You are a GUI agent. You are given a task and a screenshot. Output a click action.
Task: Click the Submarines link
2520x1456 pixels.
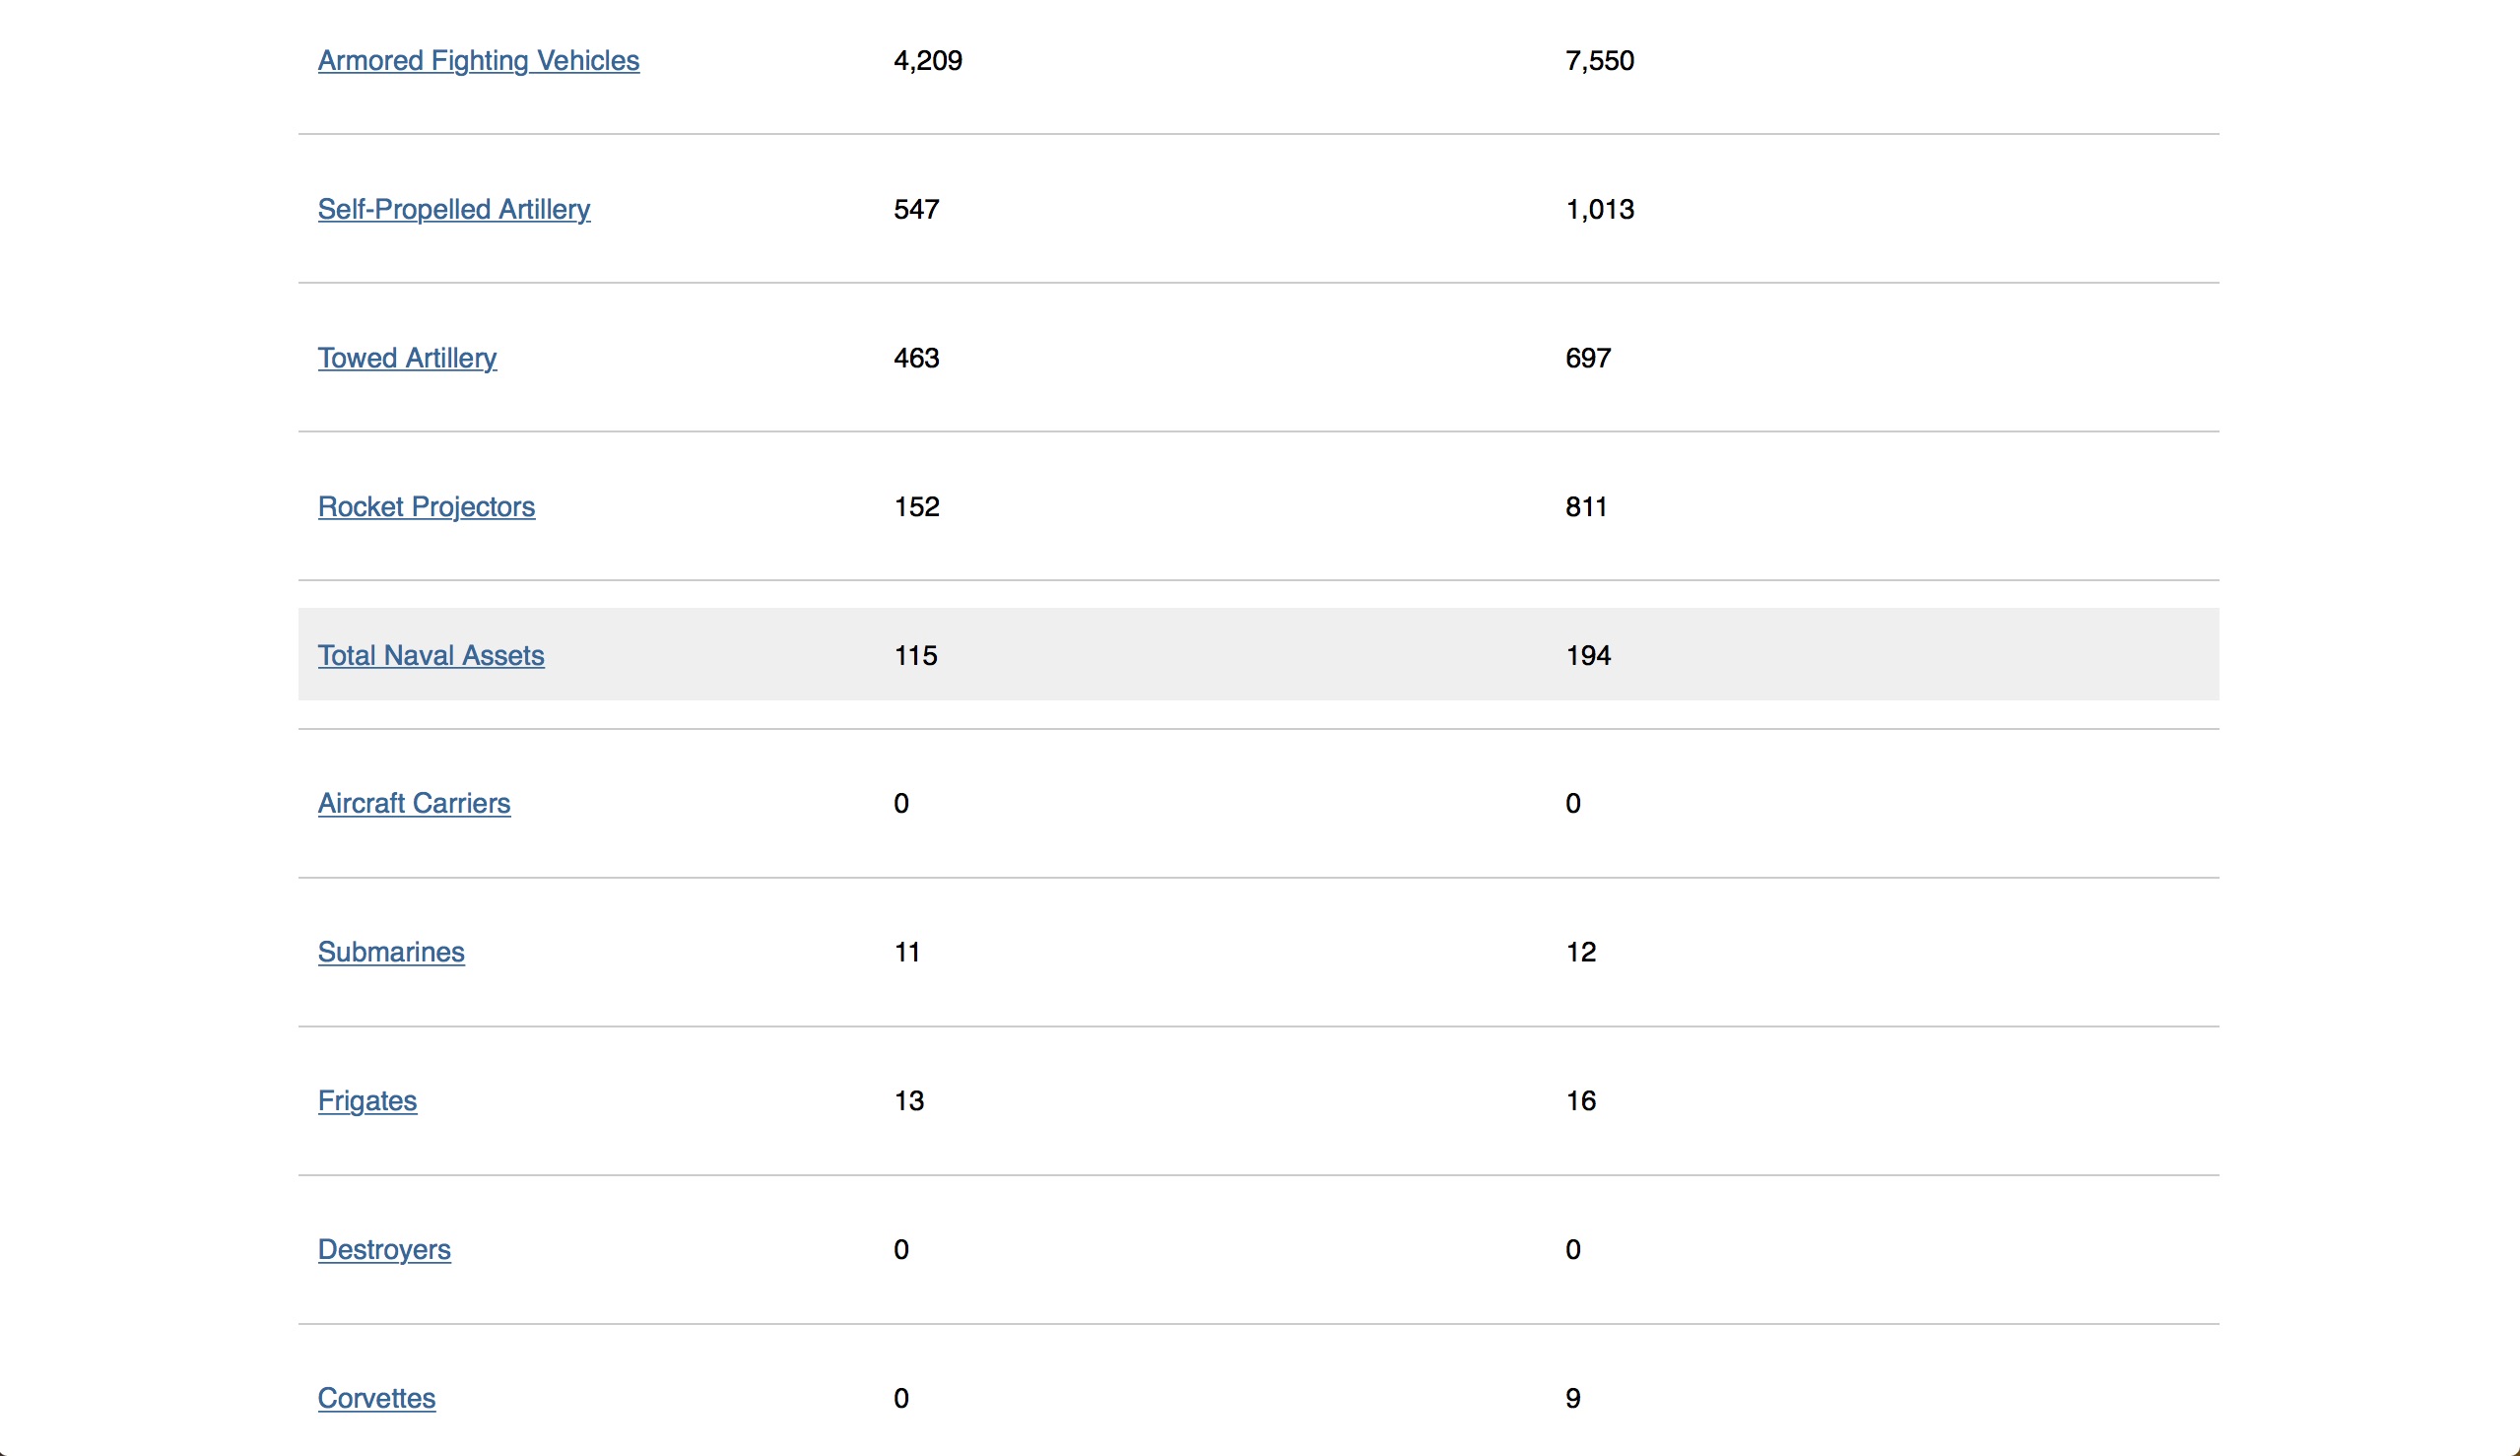tap(391, 953)
